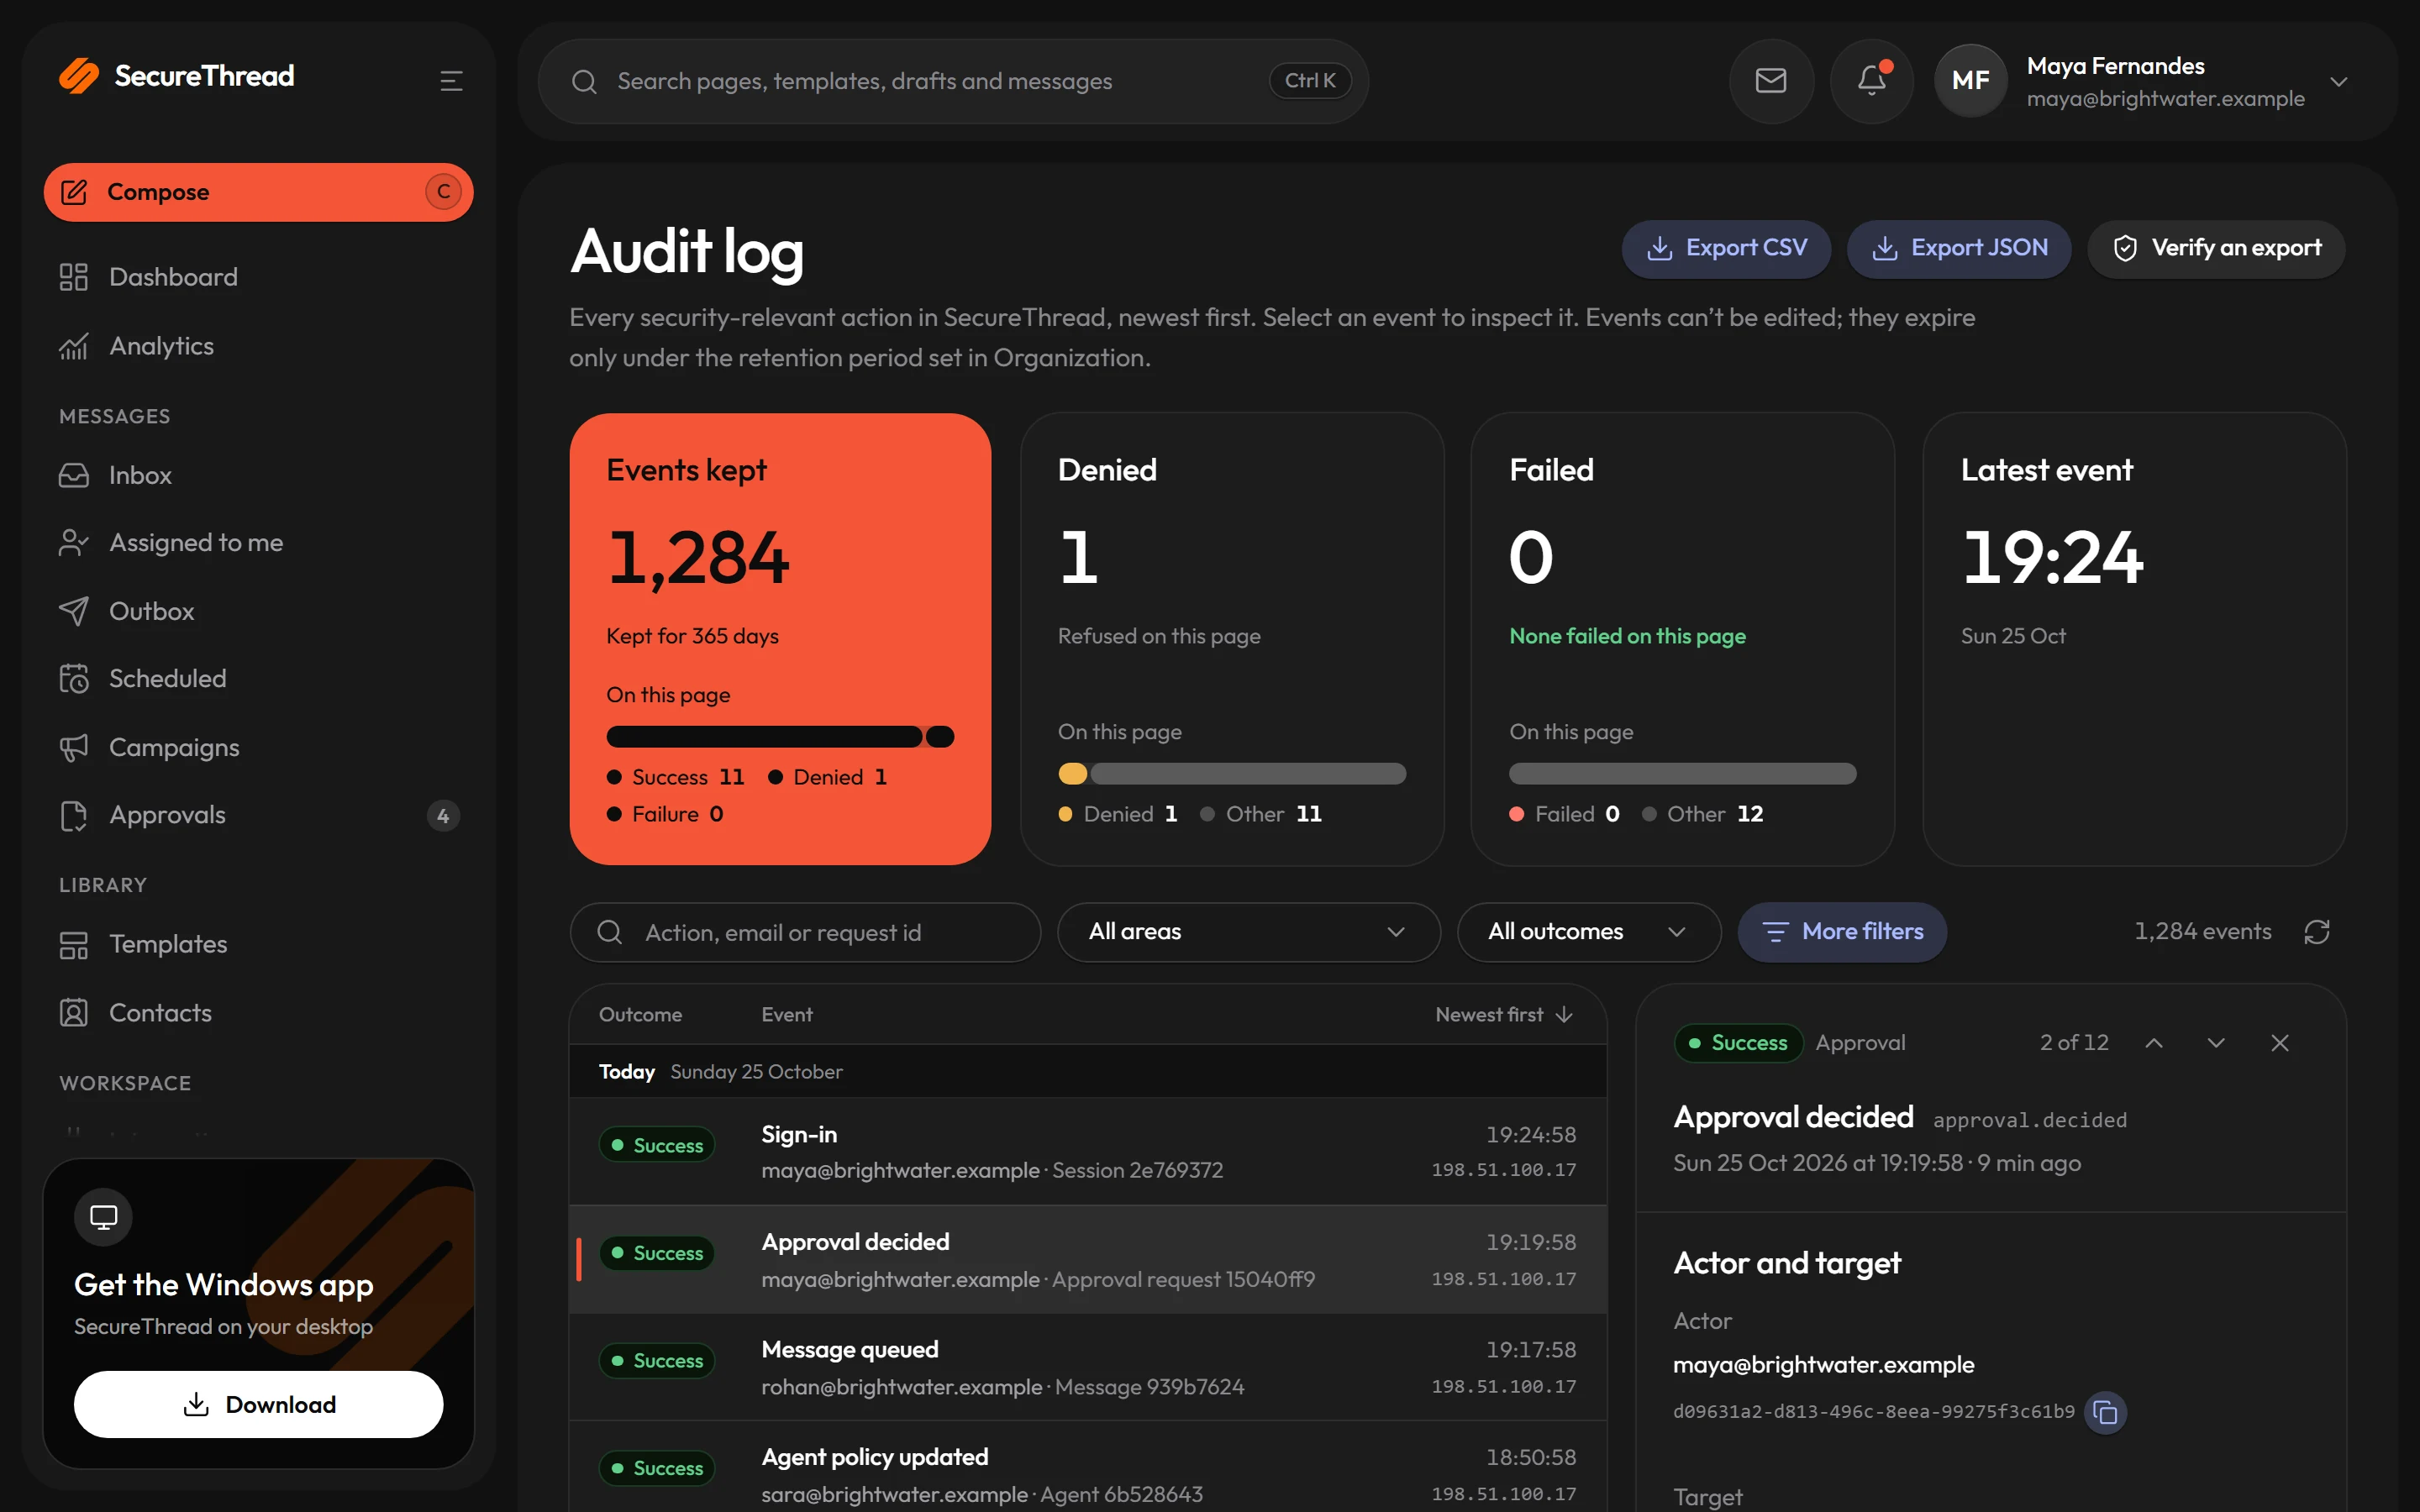The height and width of the screenshot is (1512, 2420).
Task: Click the Compose button
Action: point(258,192)
